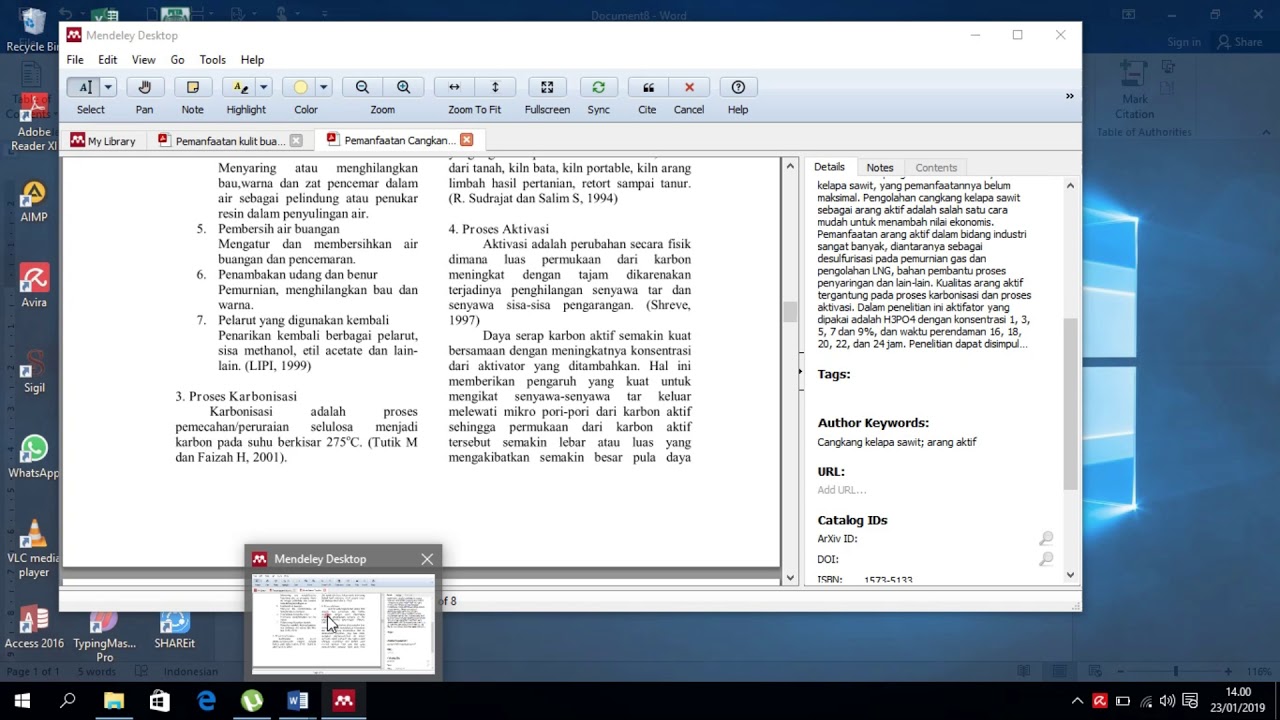The height and width of the screenshot is (720, 1280).
Task: Open the Select tool dropdown arrow
Action: (108, 87)
